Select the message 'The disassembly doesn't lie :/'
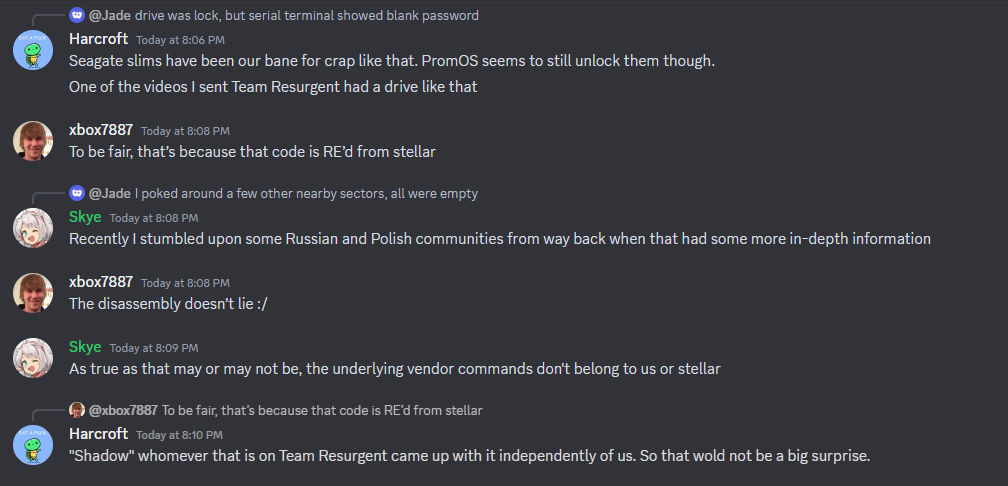 coord(168,303)
